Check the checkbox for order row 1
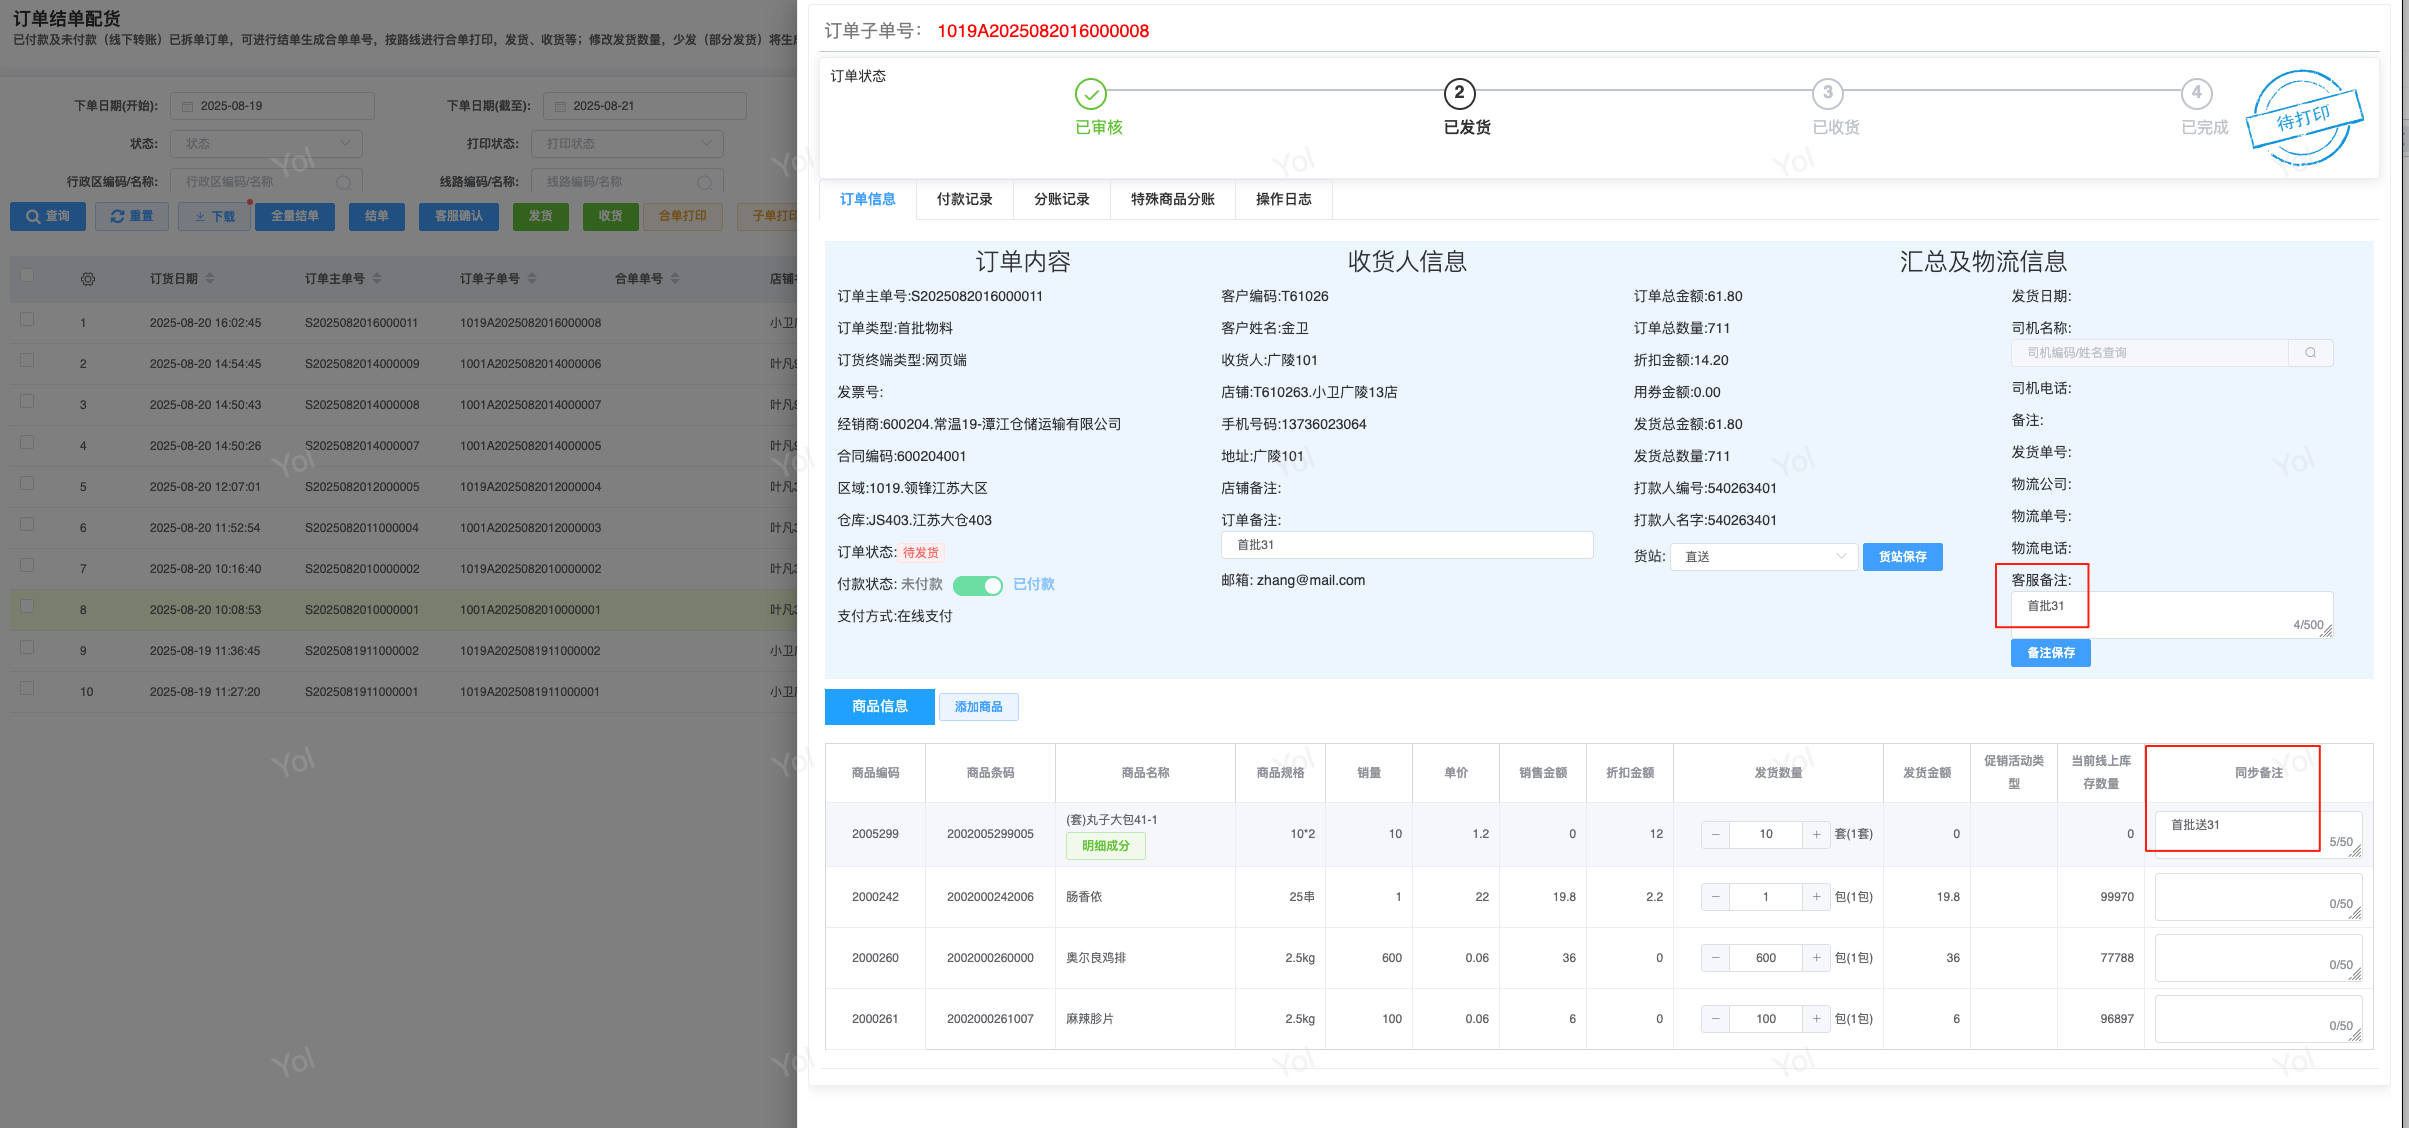The height and width of the screenshot is (1128, 2409). coord(27,320)
